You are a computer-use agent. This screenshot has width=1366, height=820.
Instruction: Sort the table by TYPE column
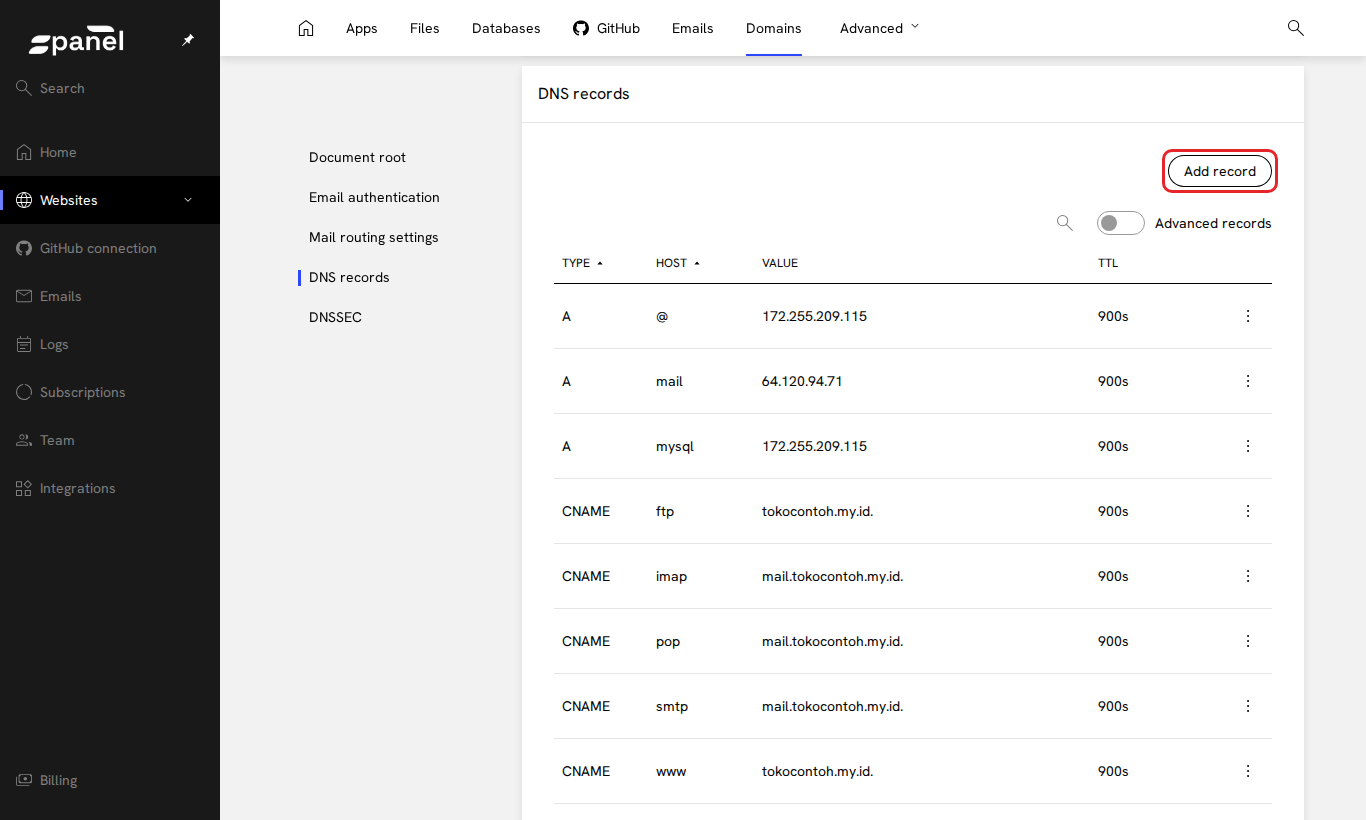click(x=583, y=263)
